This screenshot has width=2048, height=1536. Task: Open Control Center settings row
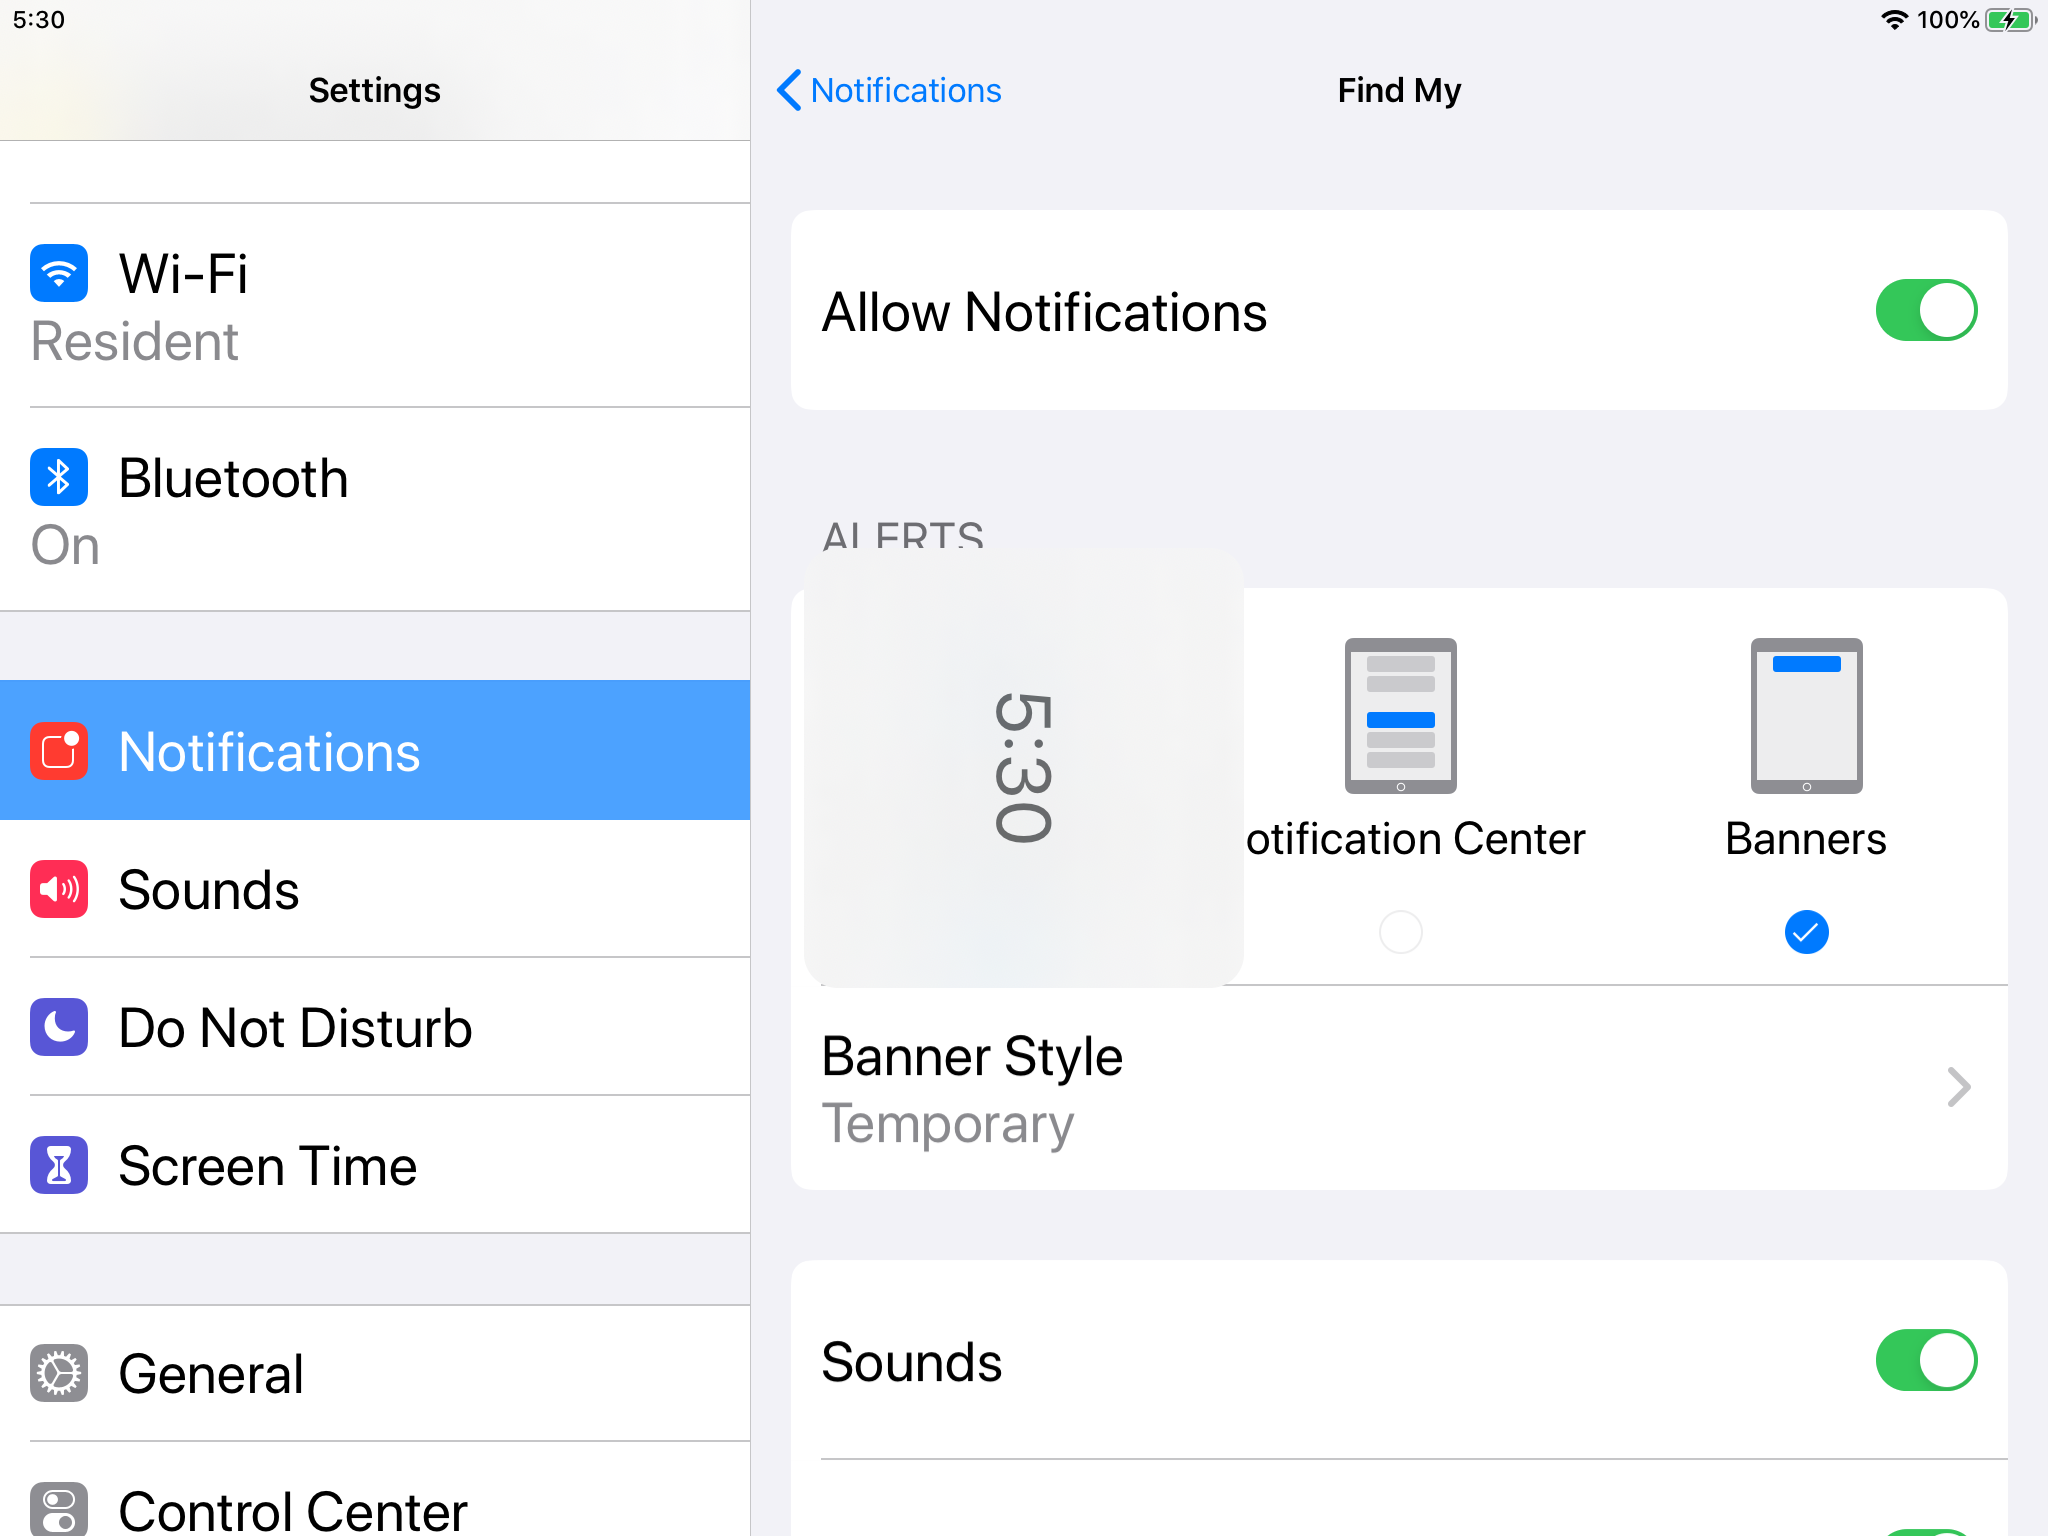coord(292,1508)
